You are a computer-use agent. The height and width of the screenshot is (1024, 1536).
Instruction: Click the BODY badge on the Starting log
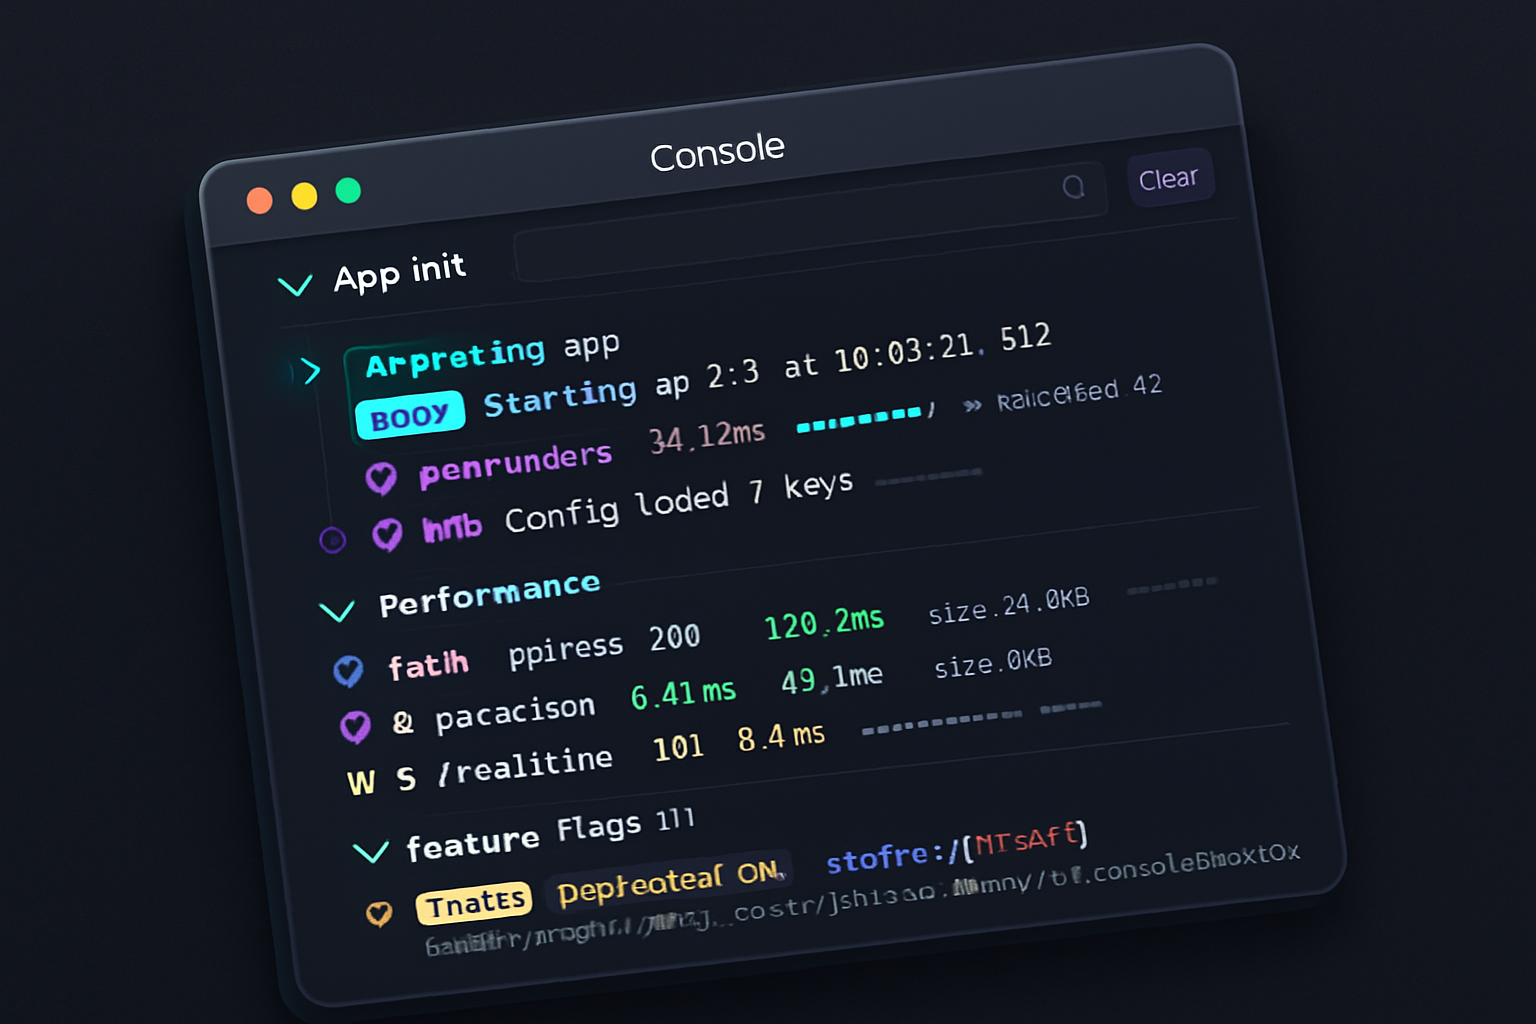[409, 412]
